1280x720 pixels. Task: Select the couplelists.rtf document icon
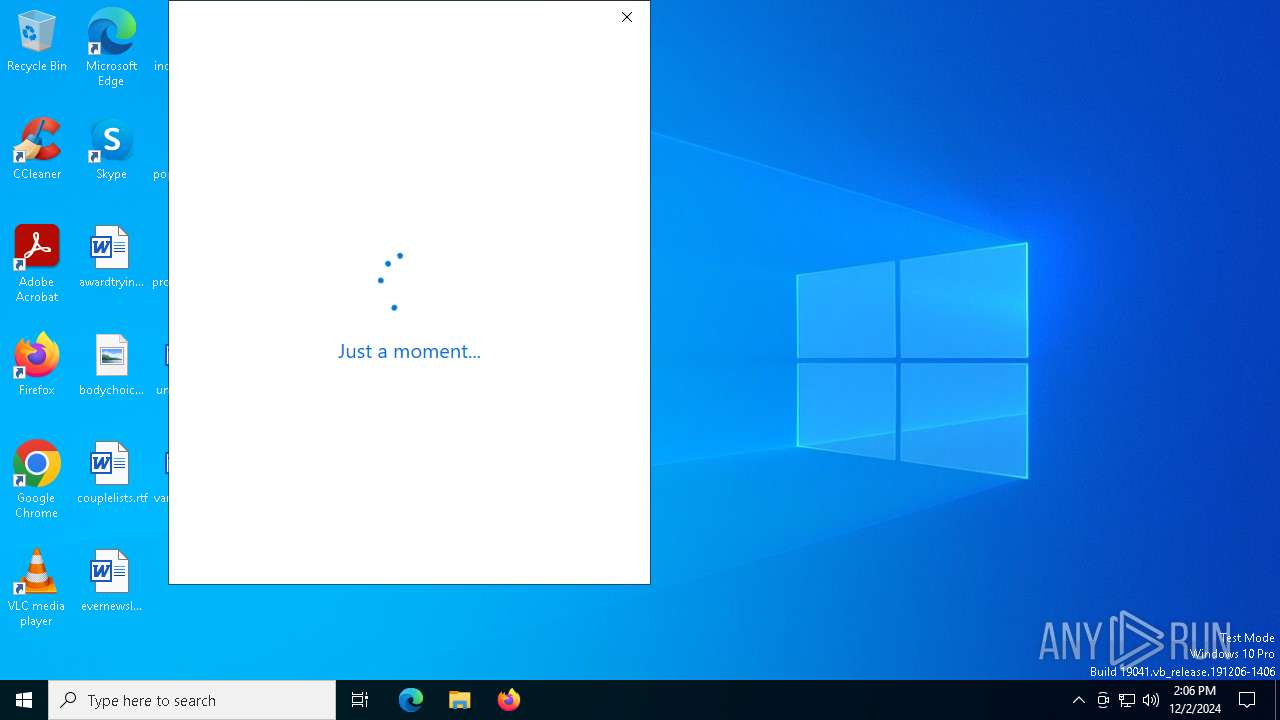click(x=111, y=473)
